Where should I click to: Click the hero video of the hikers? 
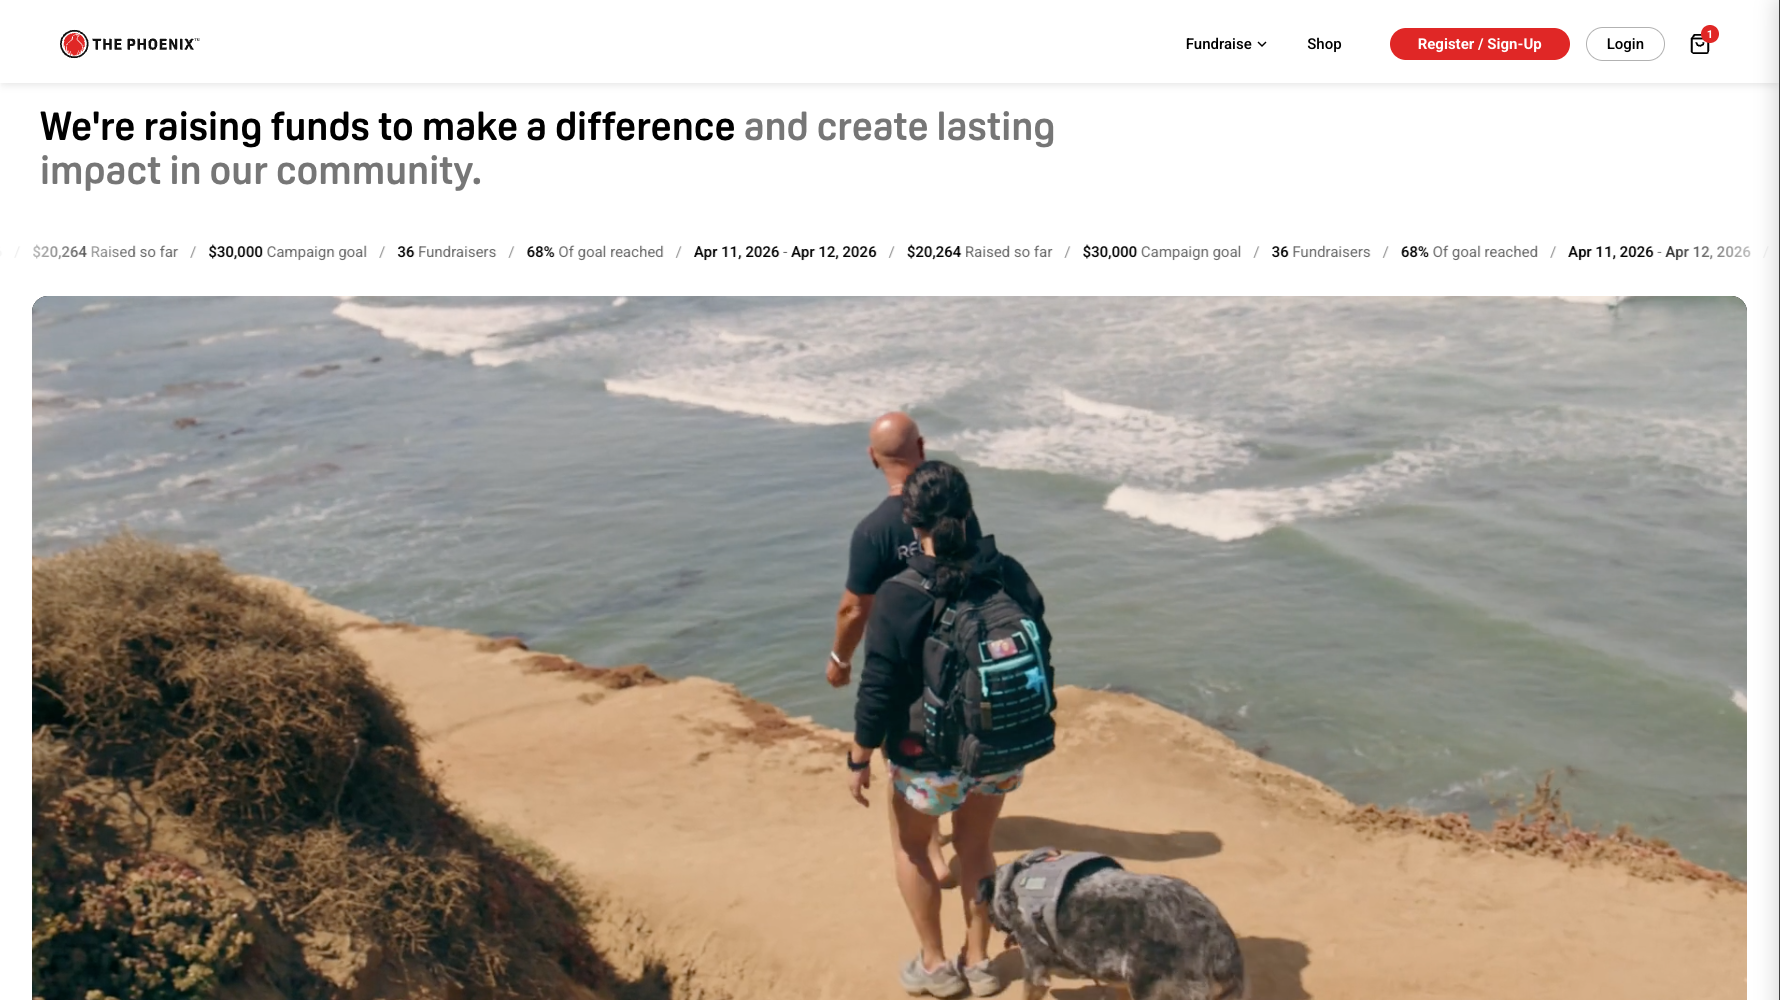(x=889, y=648)
